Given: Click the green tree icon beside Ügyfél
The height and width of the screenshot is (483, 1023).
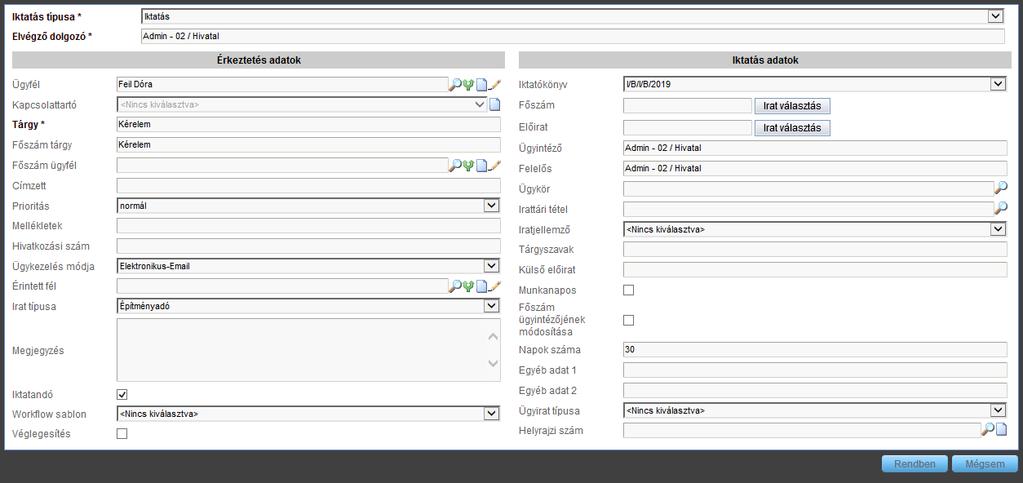Looking at the screenshot, I should coord(468,84).
